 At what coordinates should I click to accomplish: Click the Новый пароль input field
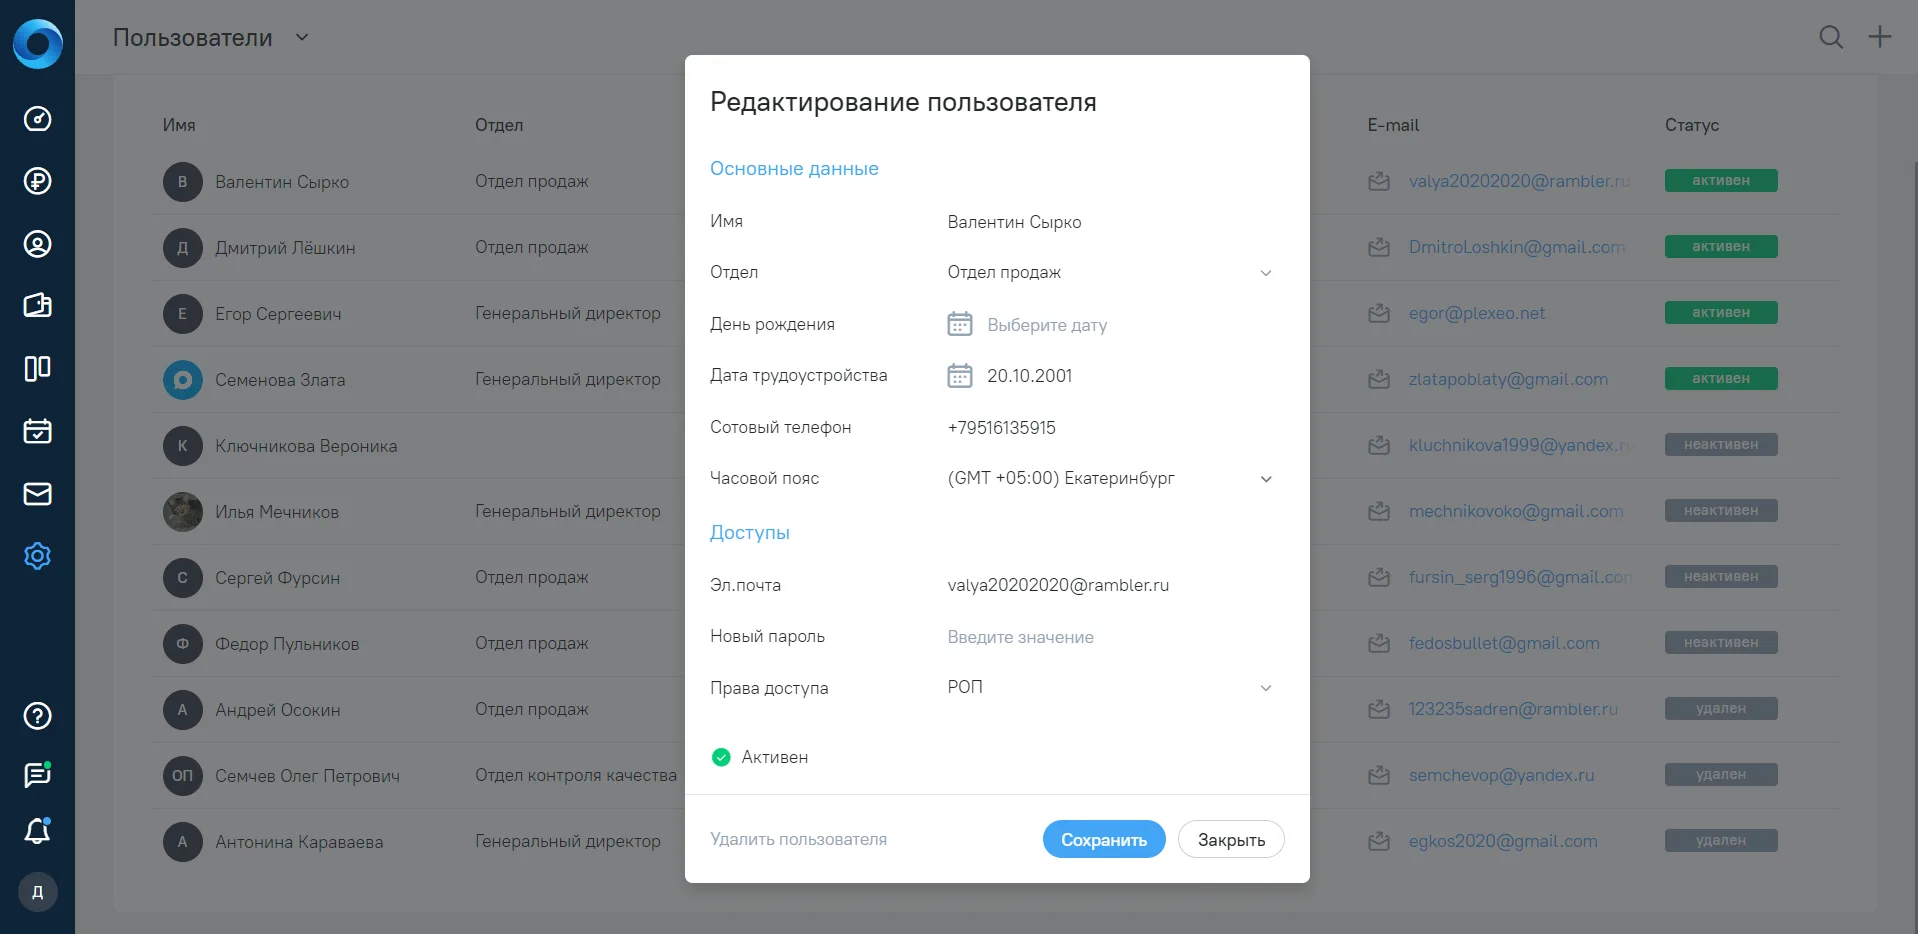[1110, 637]
